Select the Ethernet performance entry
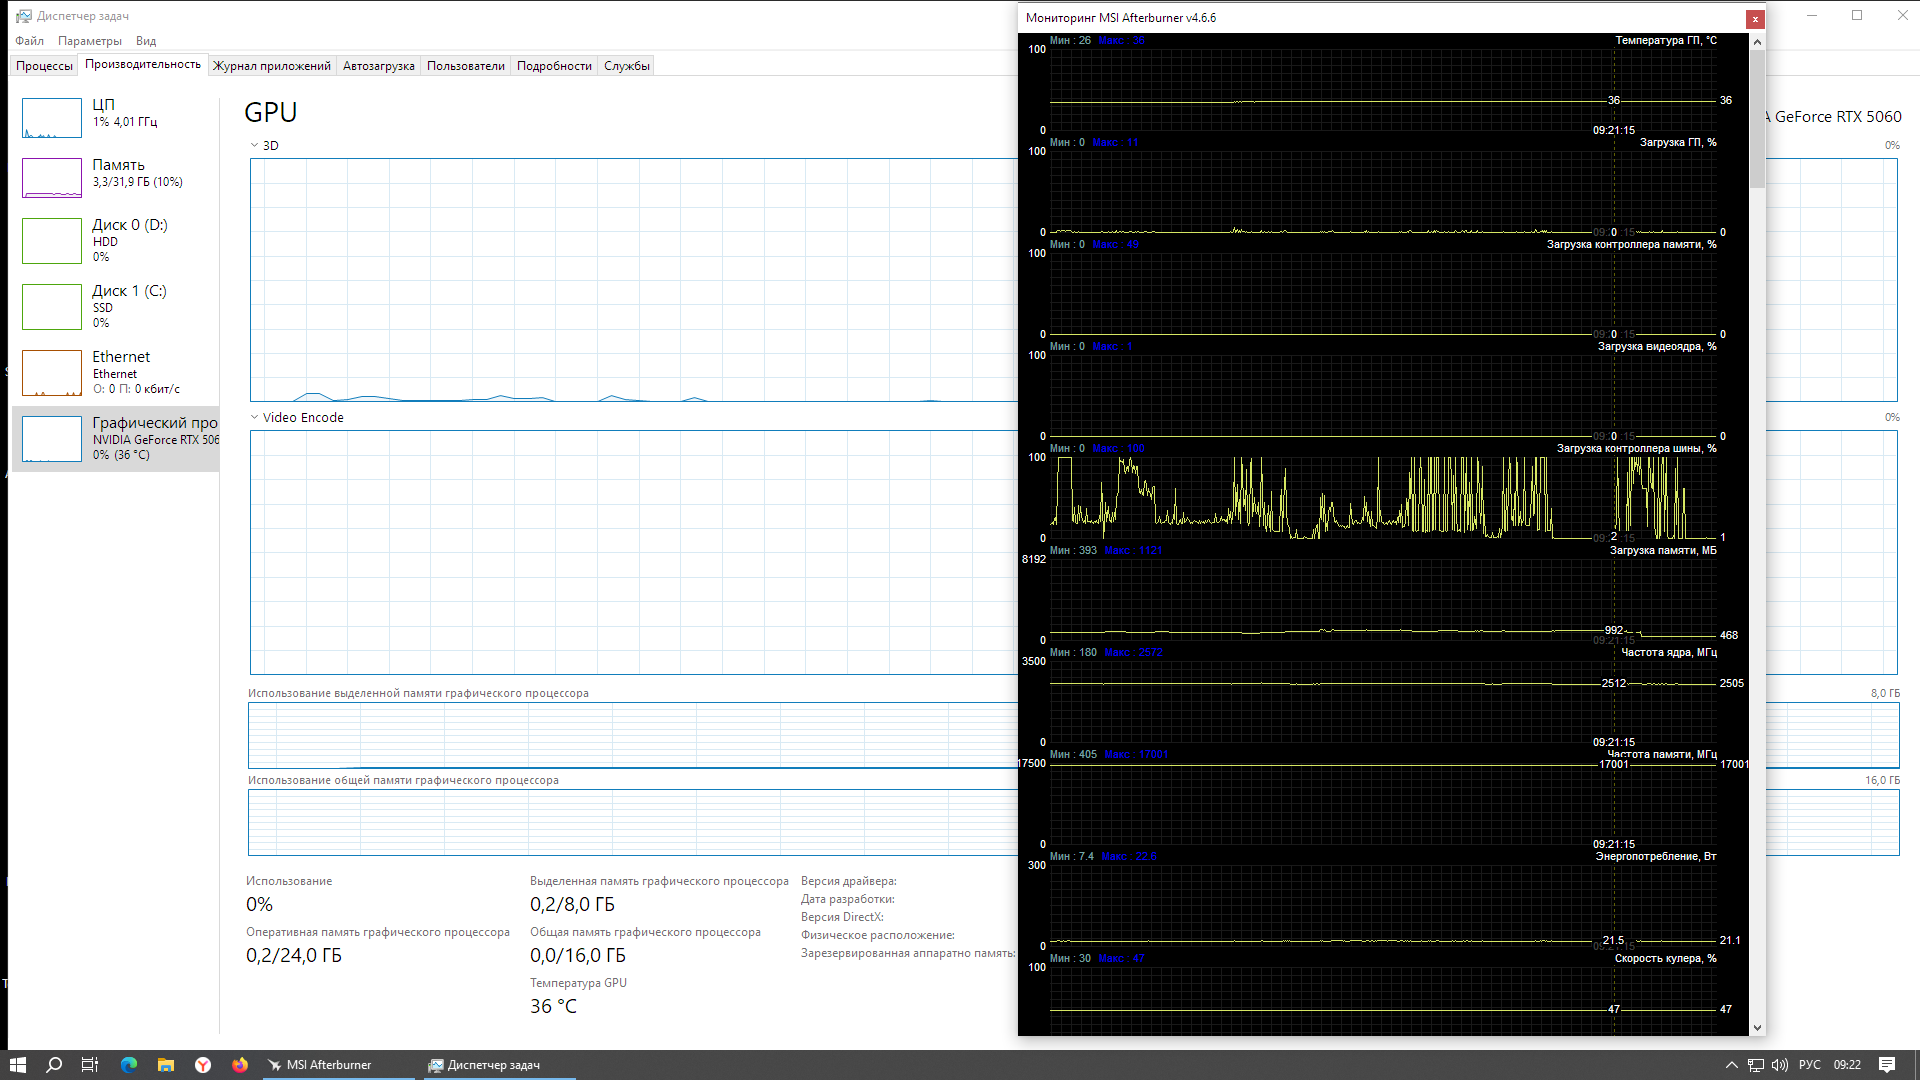Viewport: 1920px width, 1080px height. [x=115, y=372]
